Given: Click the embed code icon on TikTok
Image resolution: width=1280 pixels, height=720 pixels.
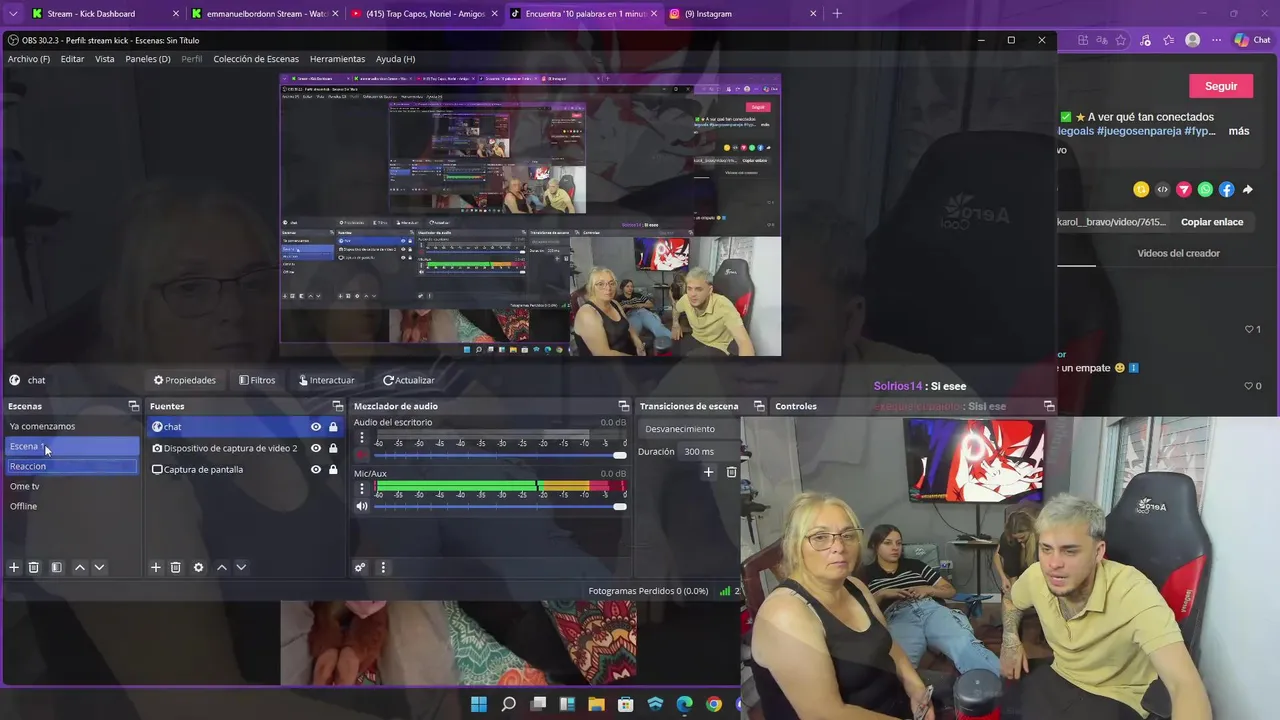Looking at the screenshot, I should click(1162, 189).
